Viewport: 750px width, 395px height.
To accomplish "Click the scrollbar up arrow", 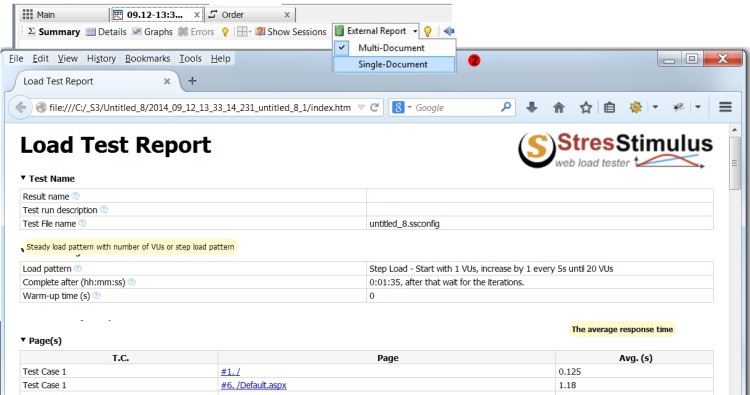I will pyautogui.click(x=735, y=130).
